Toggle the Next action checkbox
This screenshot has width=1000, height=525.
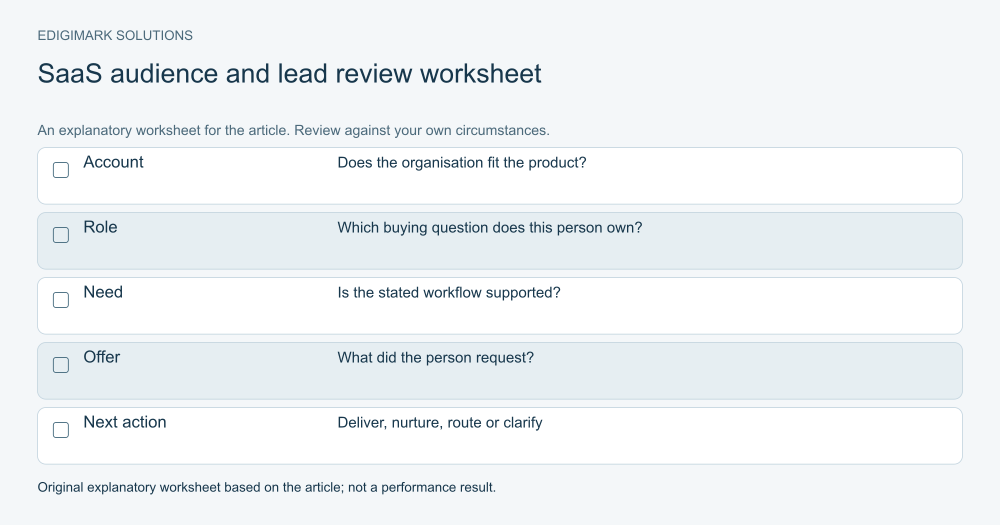tap(61, 430)
